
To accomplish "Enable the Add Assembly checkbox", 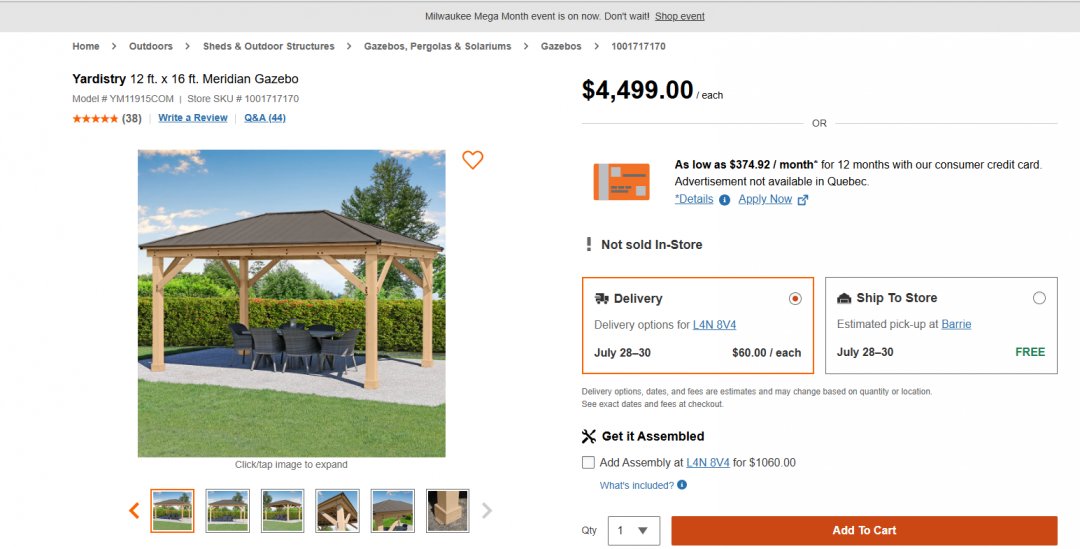I will tap(588, 463).
